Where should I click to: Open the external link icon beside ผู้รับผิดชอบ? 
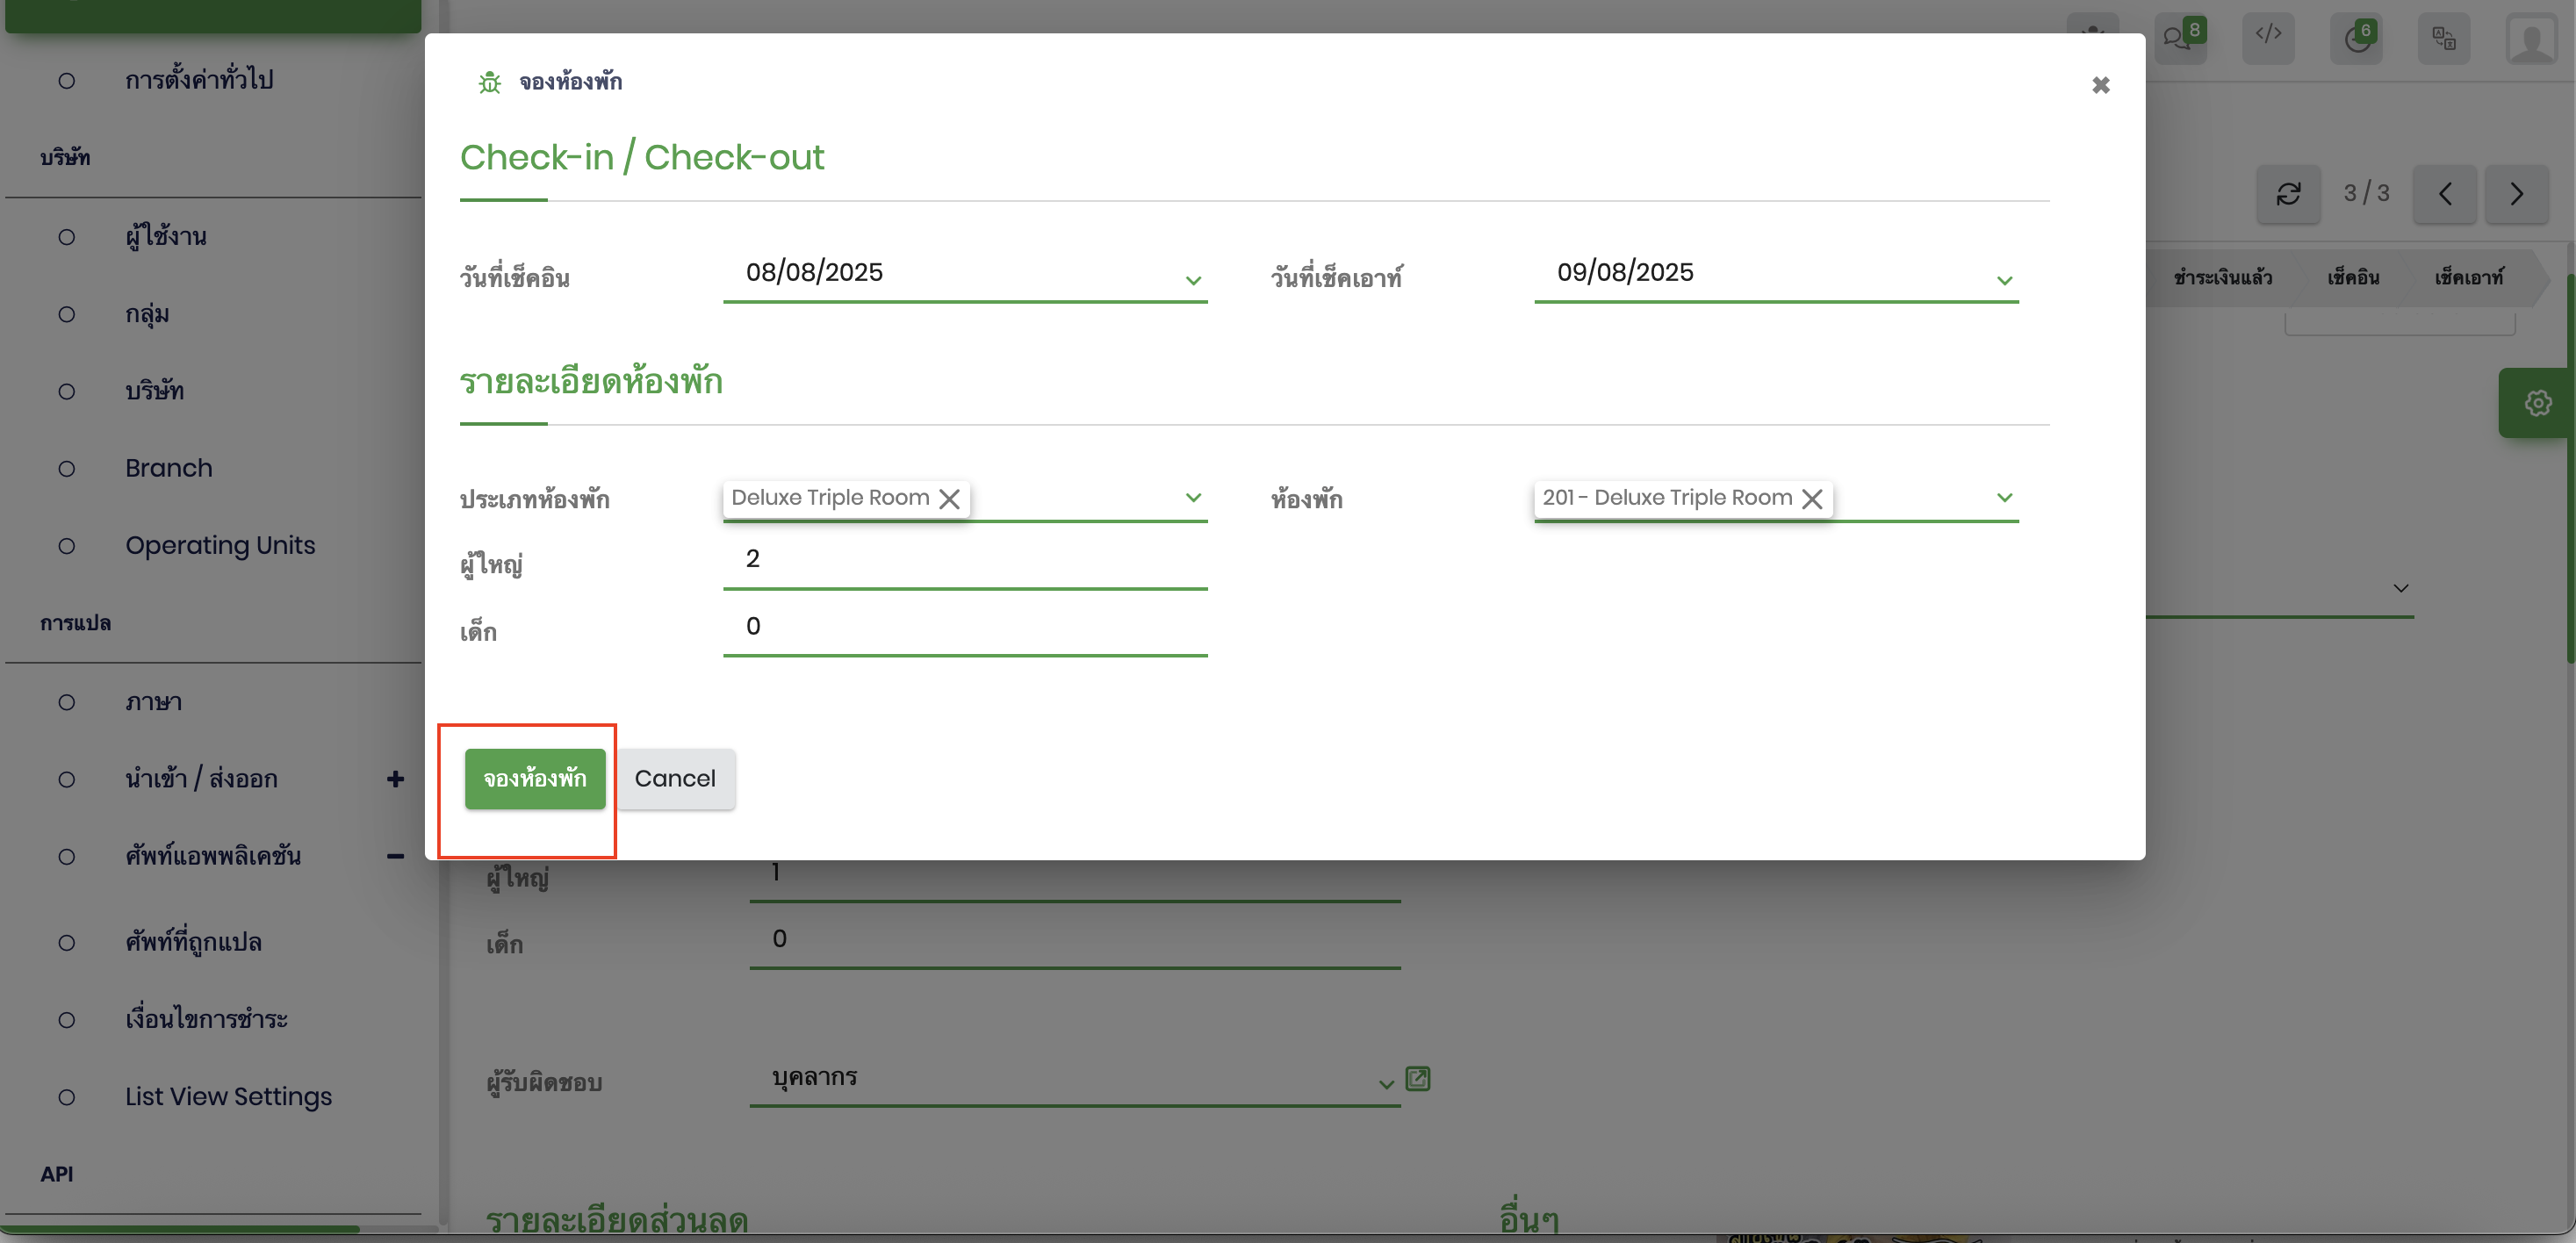point(1417,1078)
